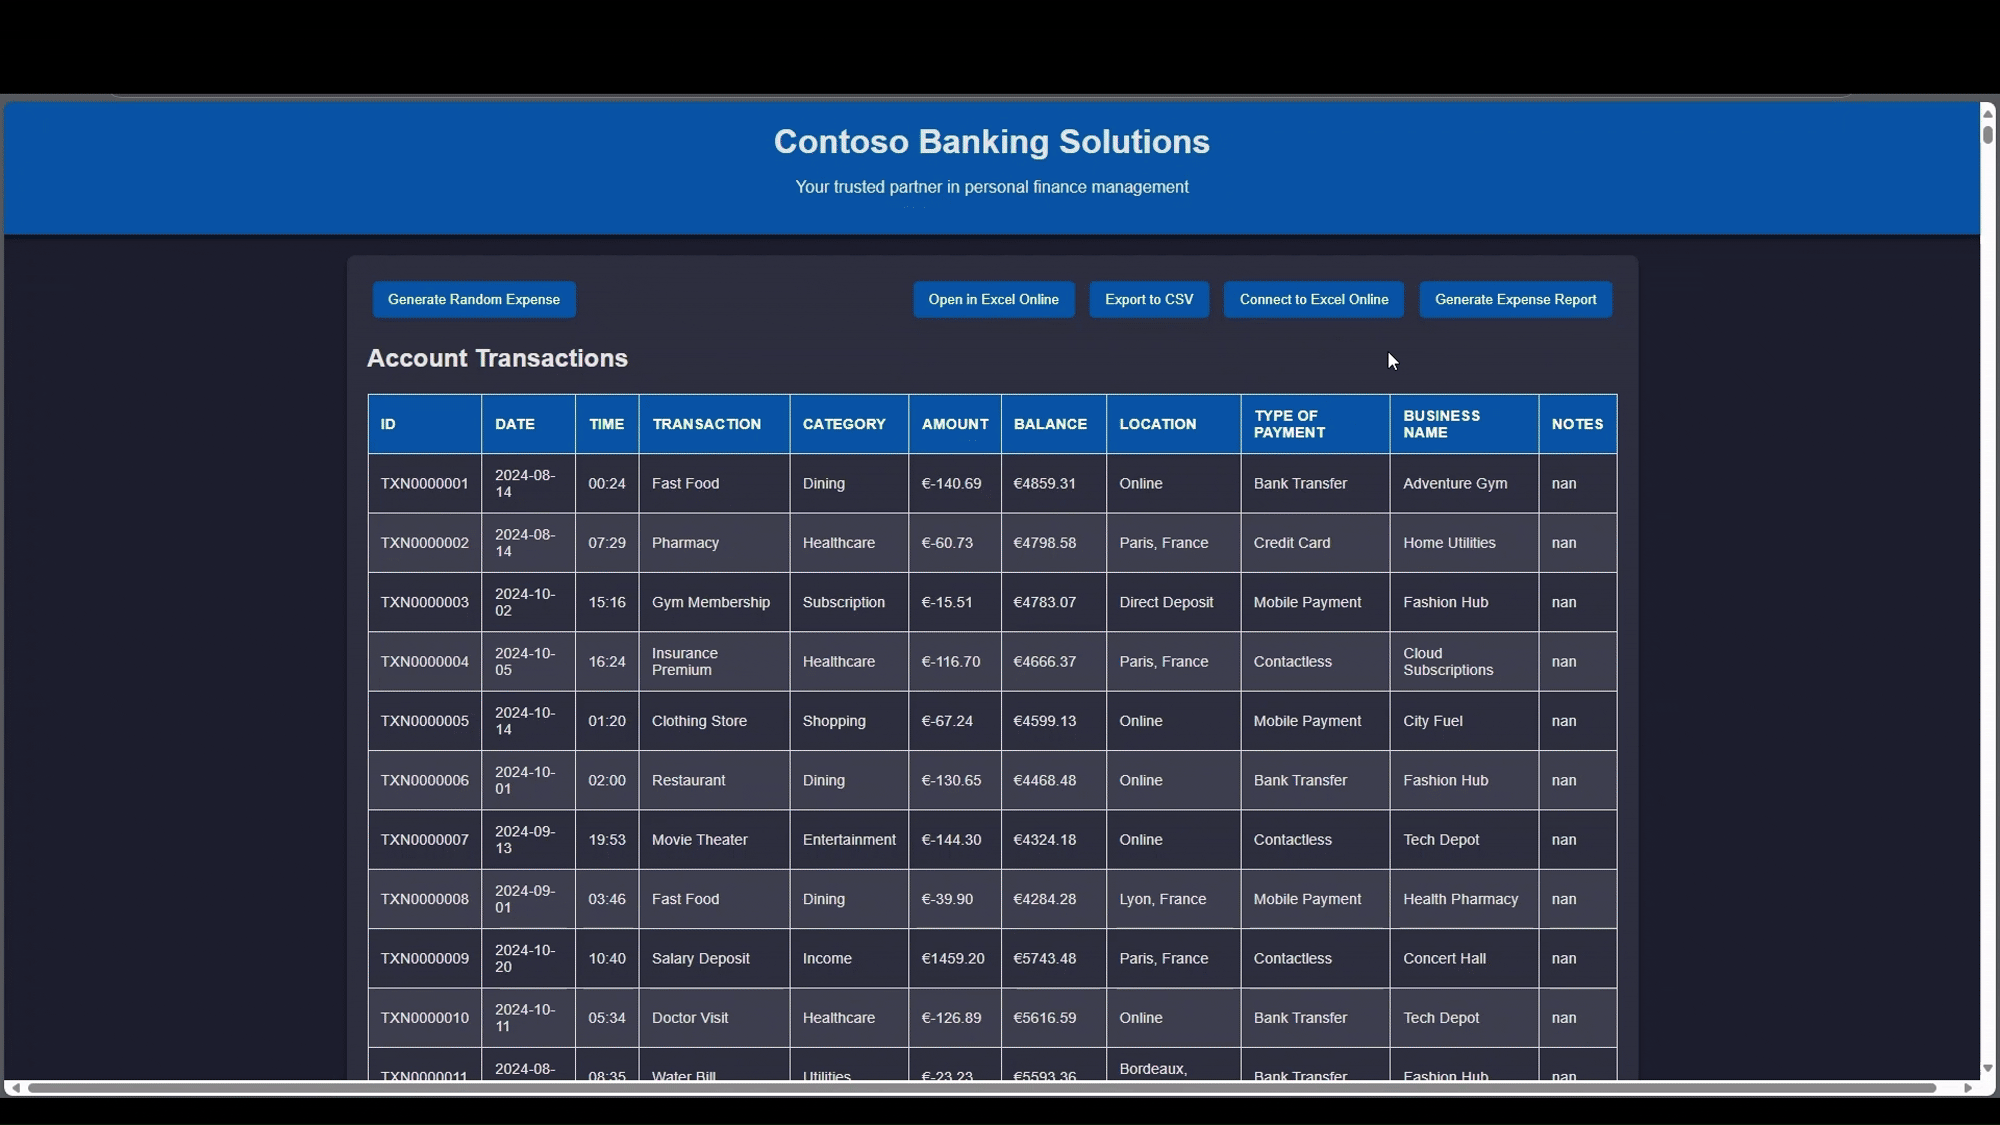
Task: Click transaction ID TXN0000002
Action: coord(424,543)
